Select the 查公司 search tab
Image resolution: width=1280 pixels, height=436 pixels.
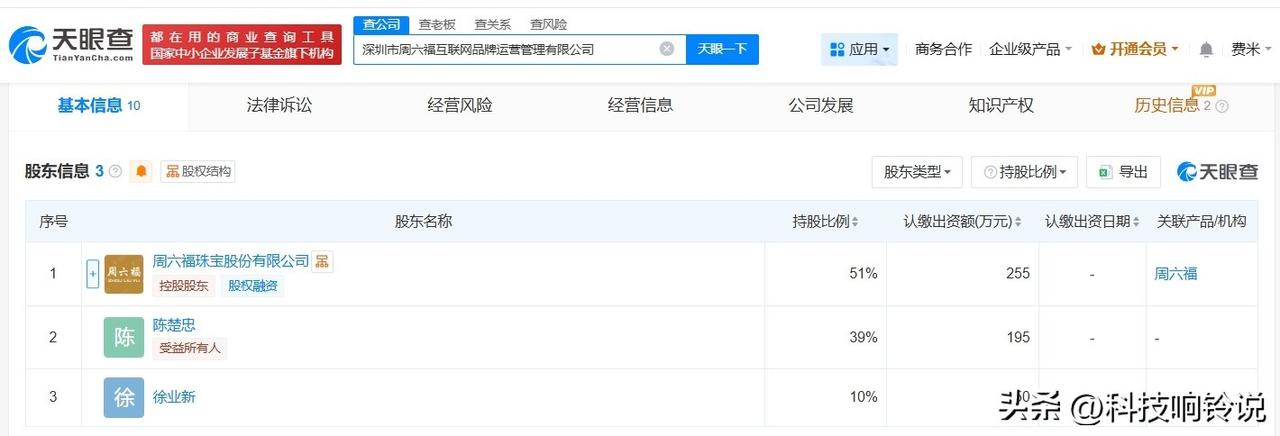click(380, 24)
